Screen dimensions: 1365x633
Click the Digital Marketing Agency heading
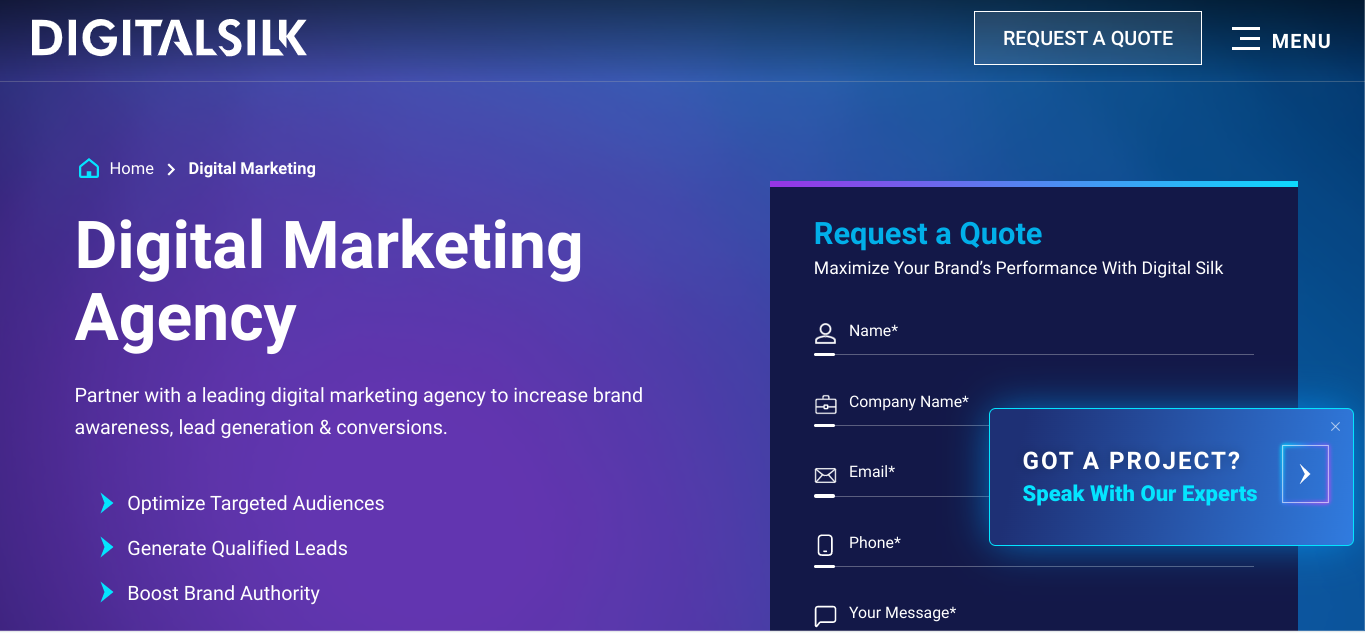tap(329, 282)
